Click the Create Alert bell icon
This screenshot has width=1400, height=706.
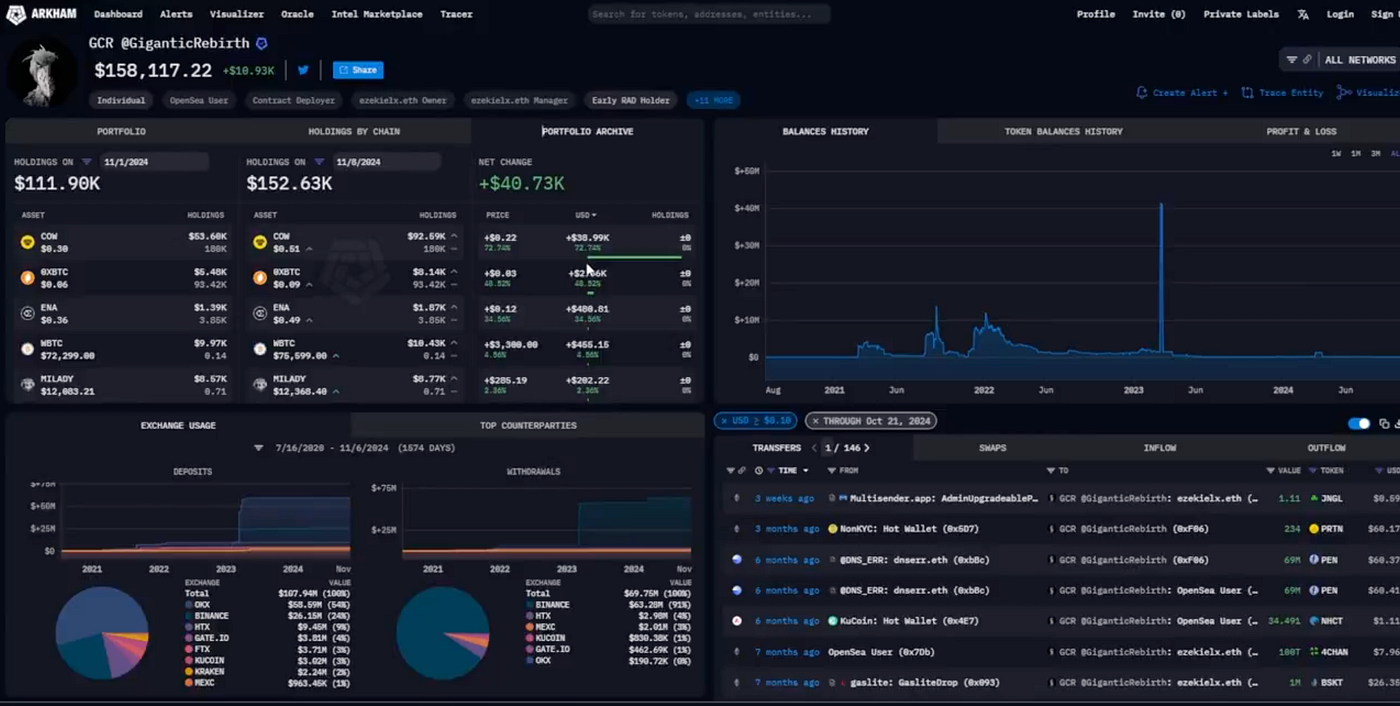pos(1142,92)
